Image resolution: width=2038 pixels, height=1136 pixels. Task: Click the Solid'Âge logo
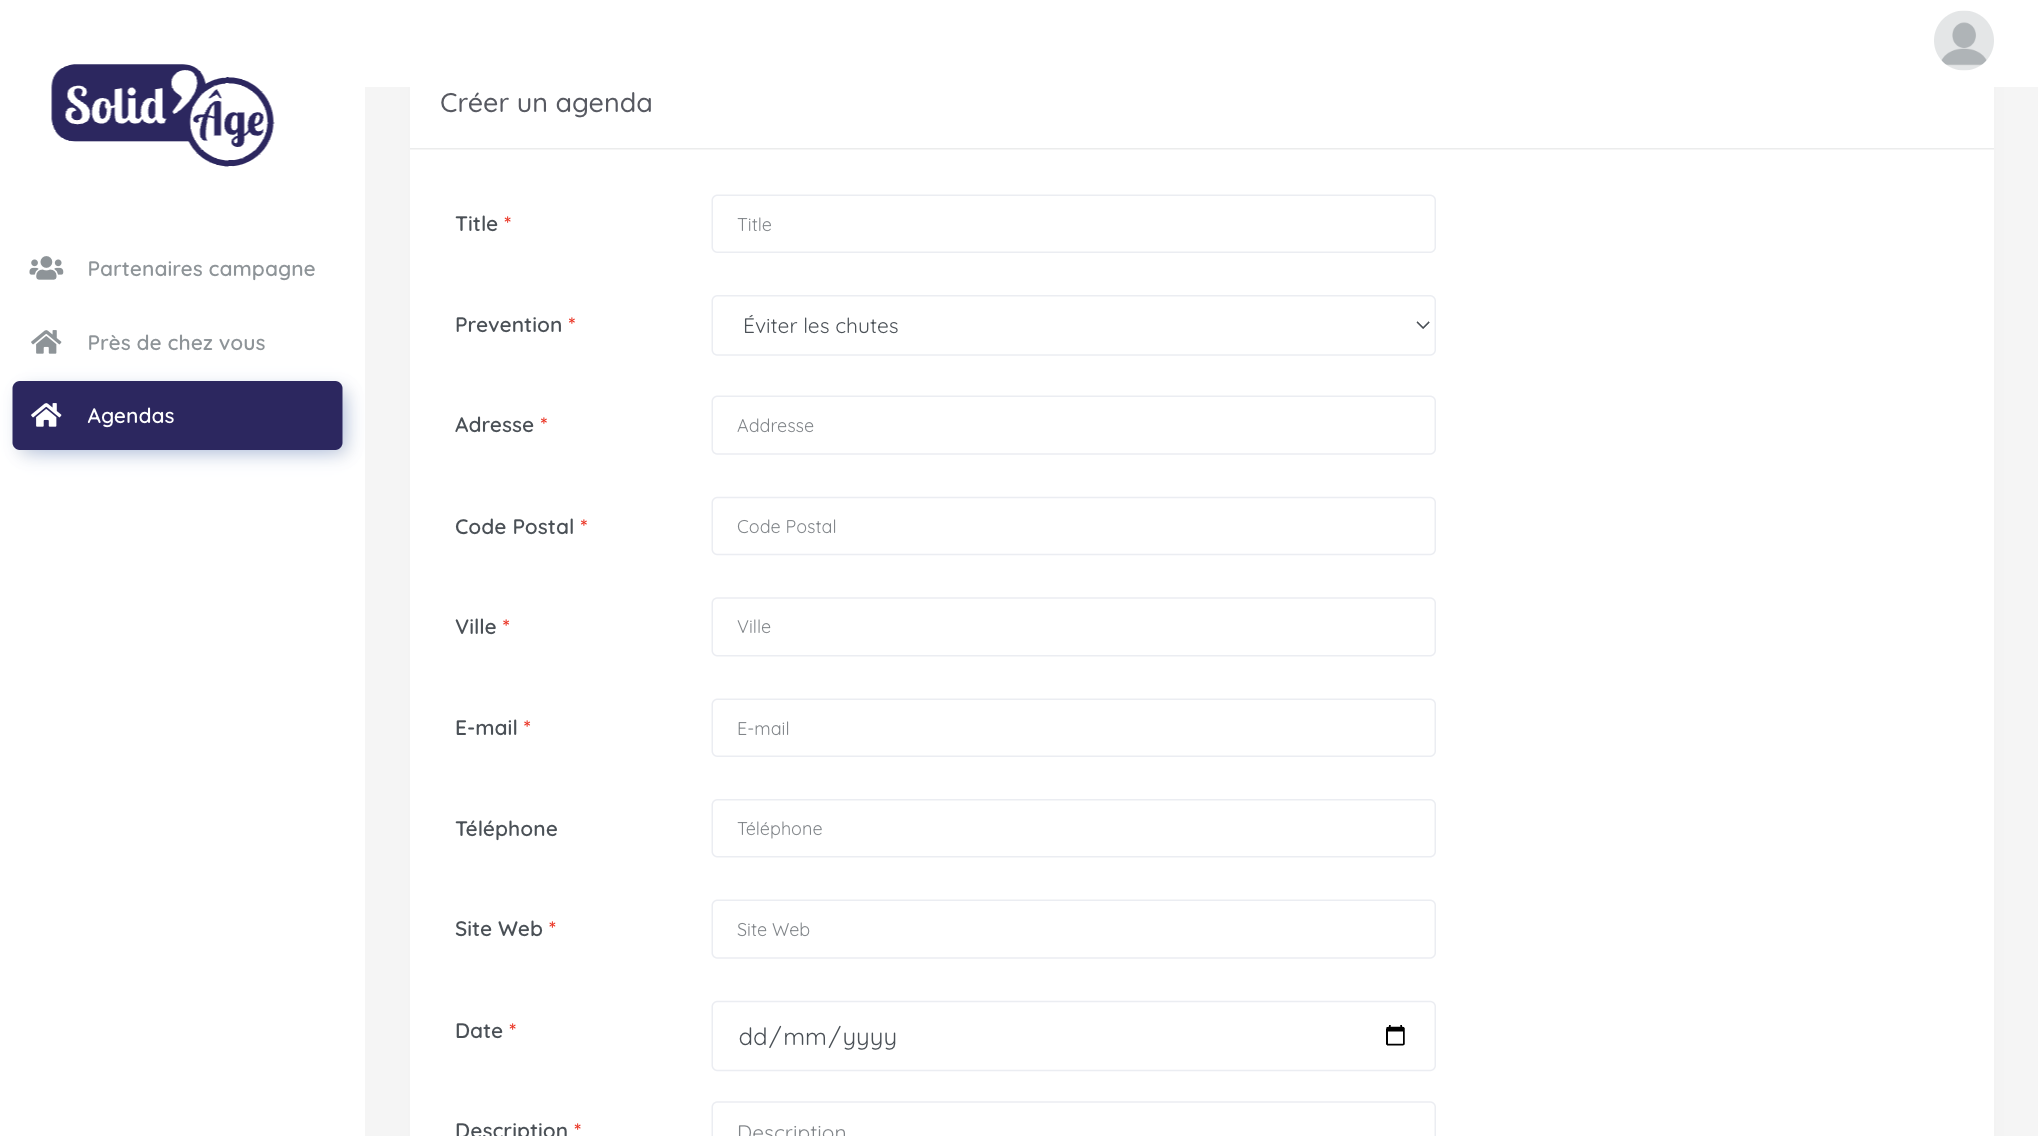(163, 115)
